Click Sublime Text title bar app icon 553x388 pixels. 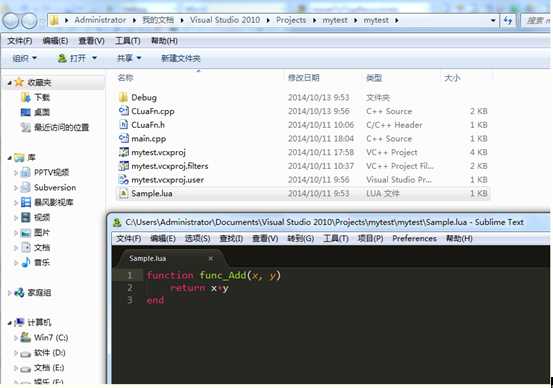tap(117, 223)
